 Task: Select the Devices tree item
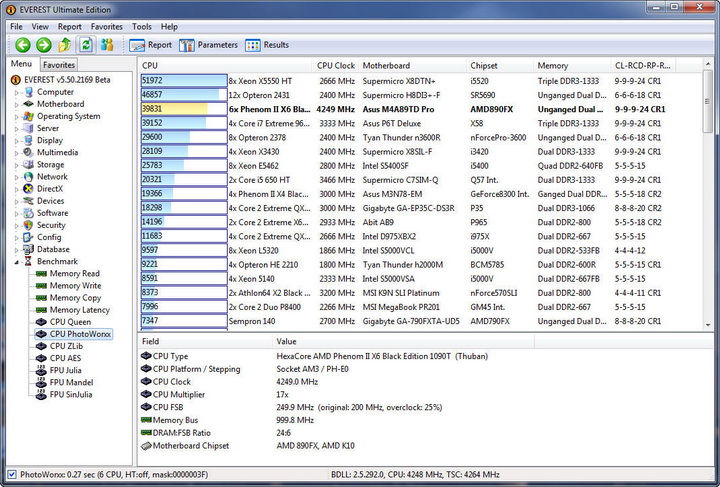pyautogui.click(x=51, y=201)
